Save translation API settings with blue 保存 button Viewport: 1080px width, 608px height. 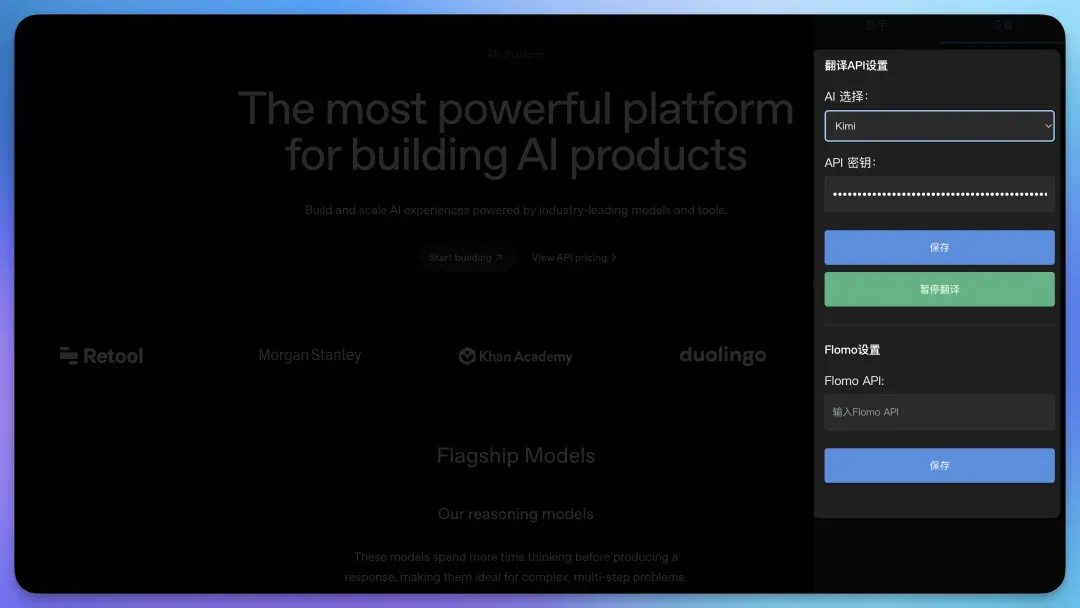[x=939, y=247]
